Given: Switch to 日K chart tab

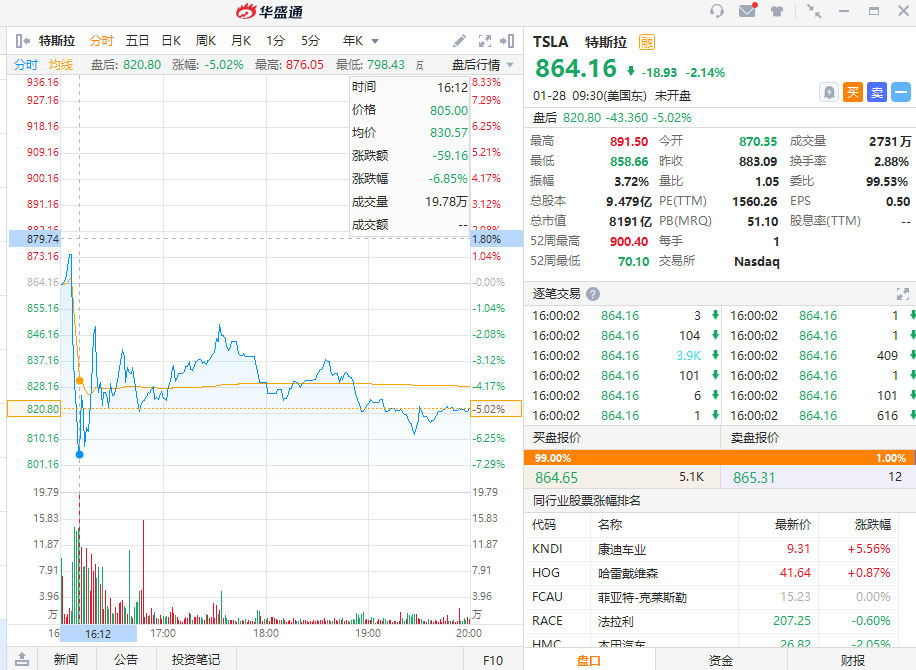Looking at the screenshot, I should (x=171, y=41).
